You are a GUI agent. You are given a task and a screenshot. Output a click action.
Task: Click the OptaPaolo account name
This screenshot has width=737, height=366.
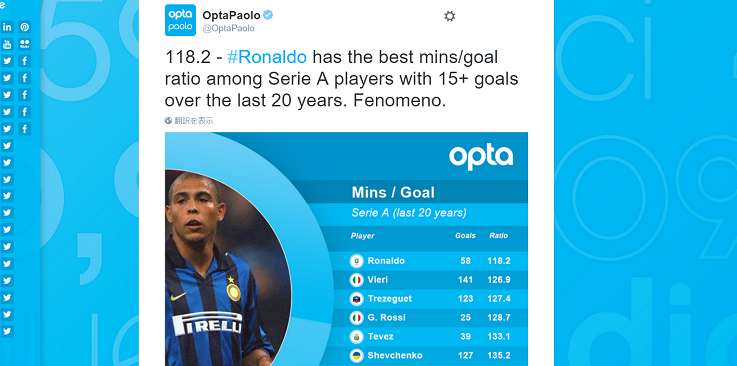point(231,15)
